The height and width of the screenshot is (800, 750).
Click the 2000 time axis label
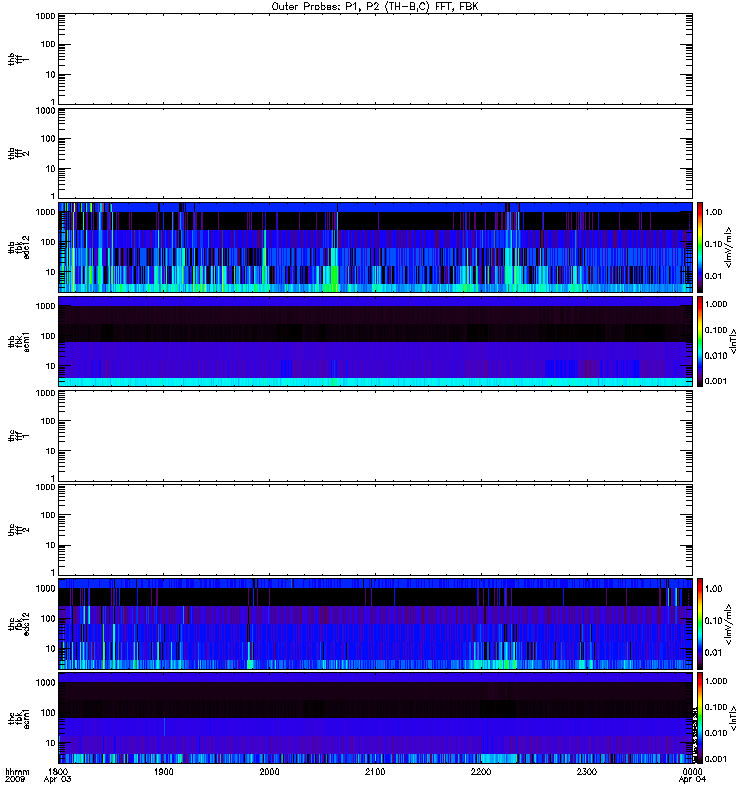[269, 771]
